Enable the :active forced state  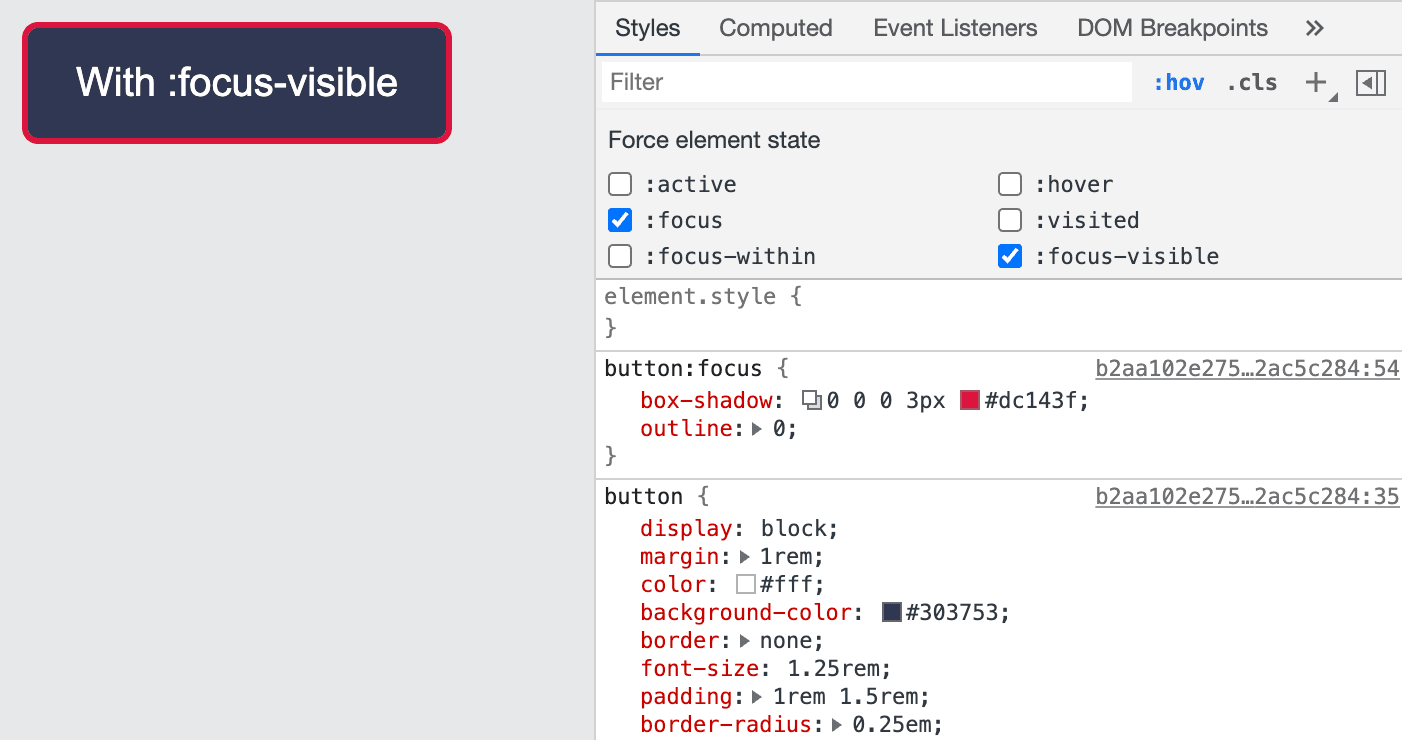point(620,184)
